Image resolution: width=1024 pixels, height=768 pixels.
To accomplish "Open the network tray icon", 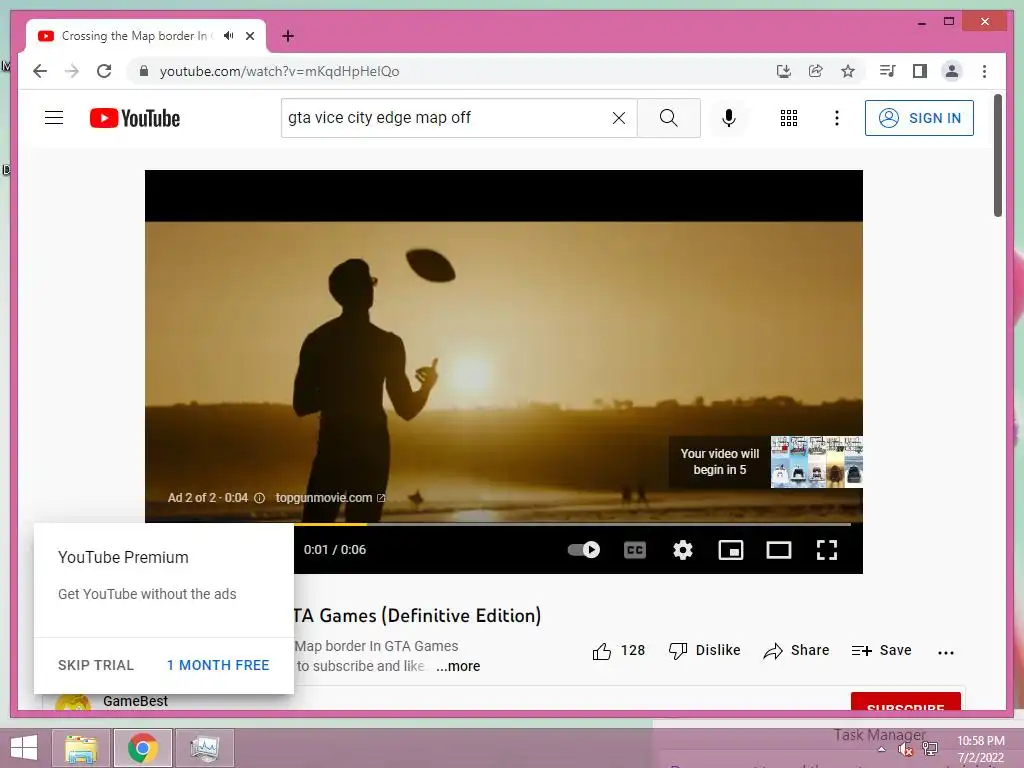I will (x=930, y=749).
